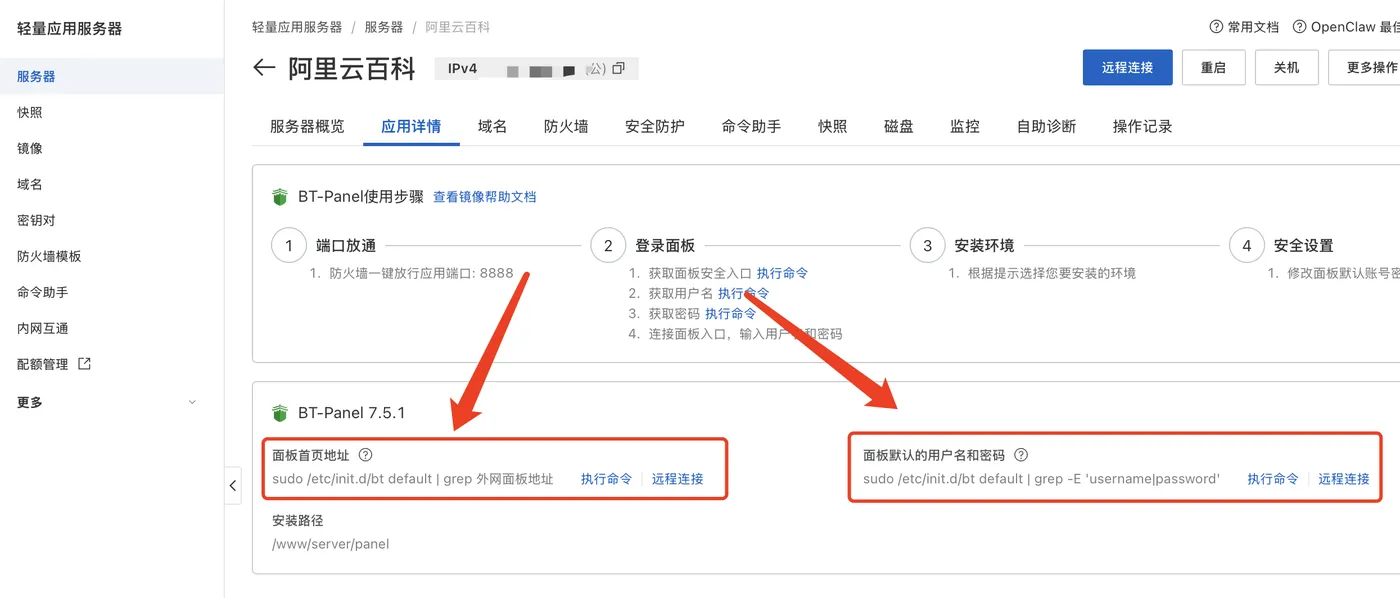
Task: Click the 端口放通 step 1 heading
Action: (x=346, y=245)
